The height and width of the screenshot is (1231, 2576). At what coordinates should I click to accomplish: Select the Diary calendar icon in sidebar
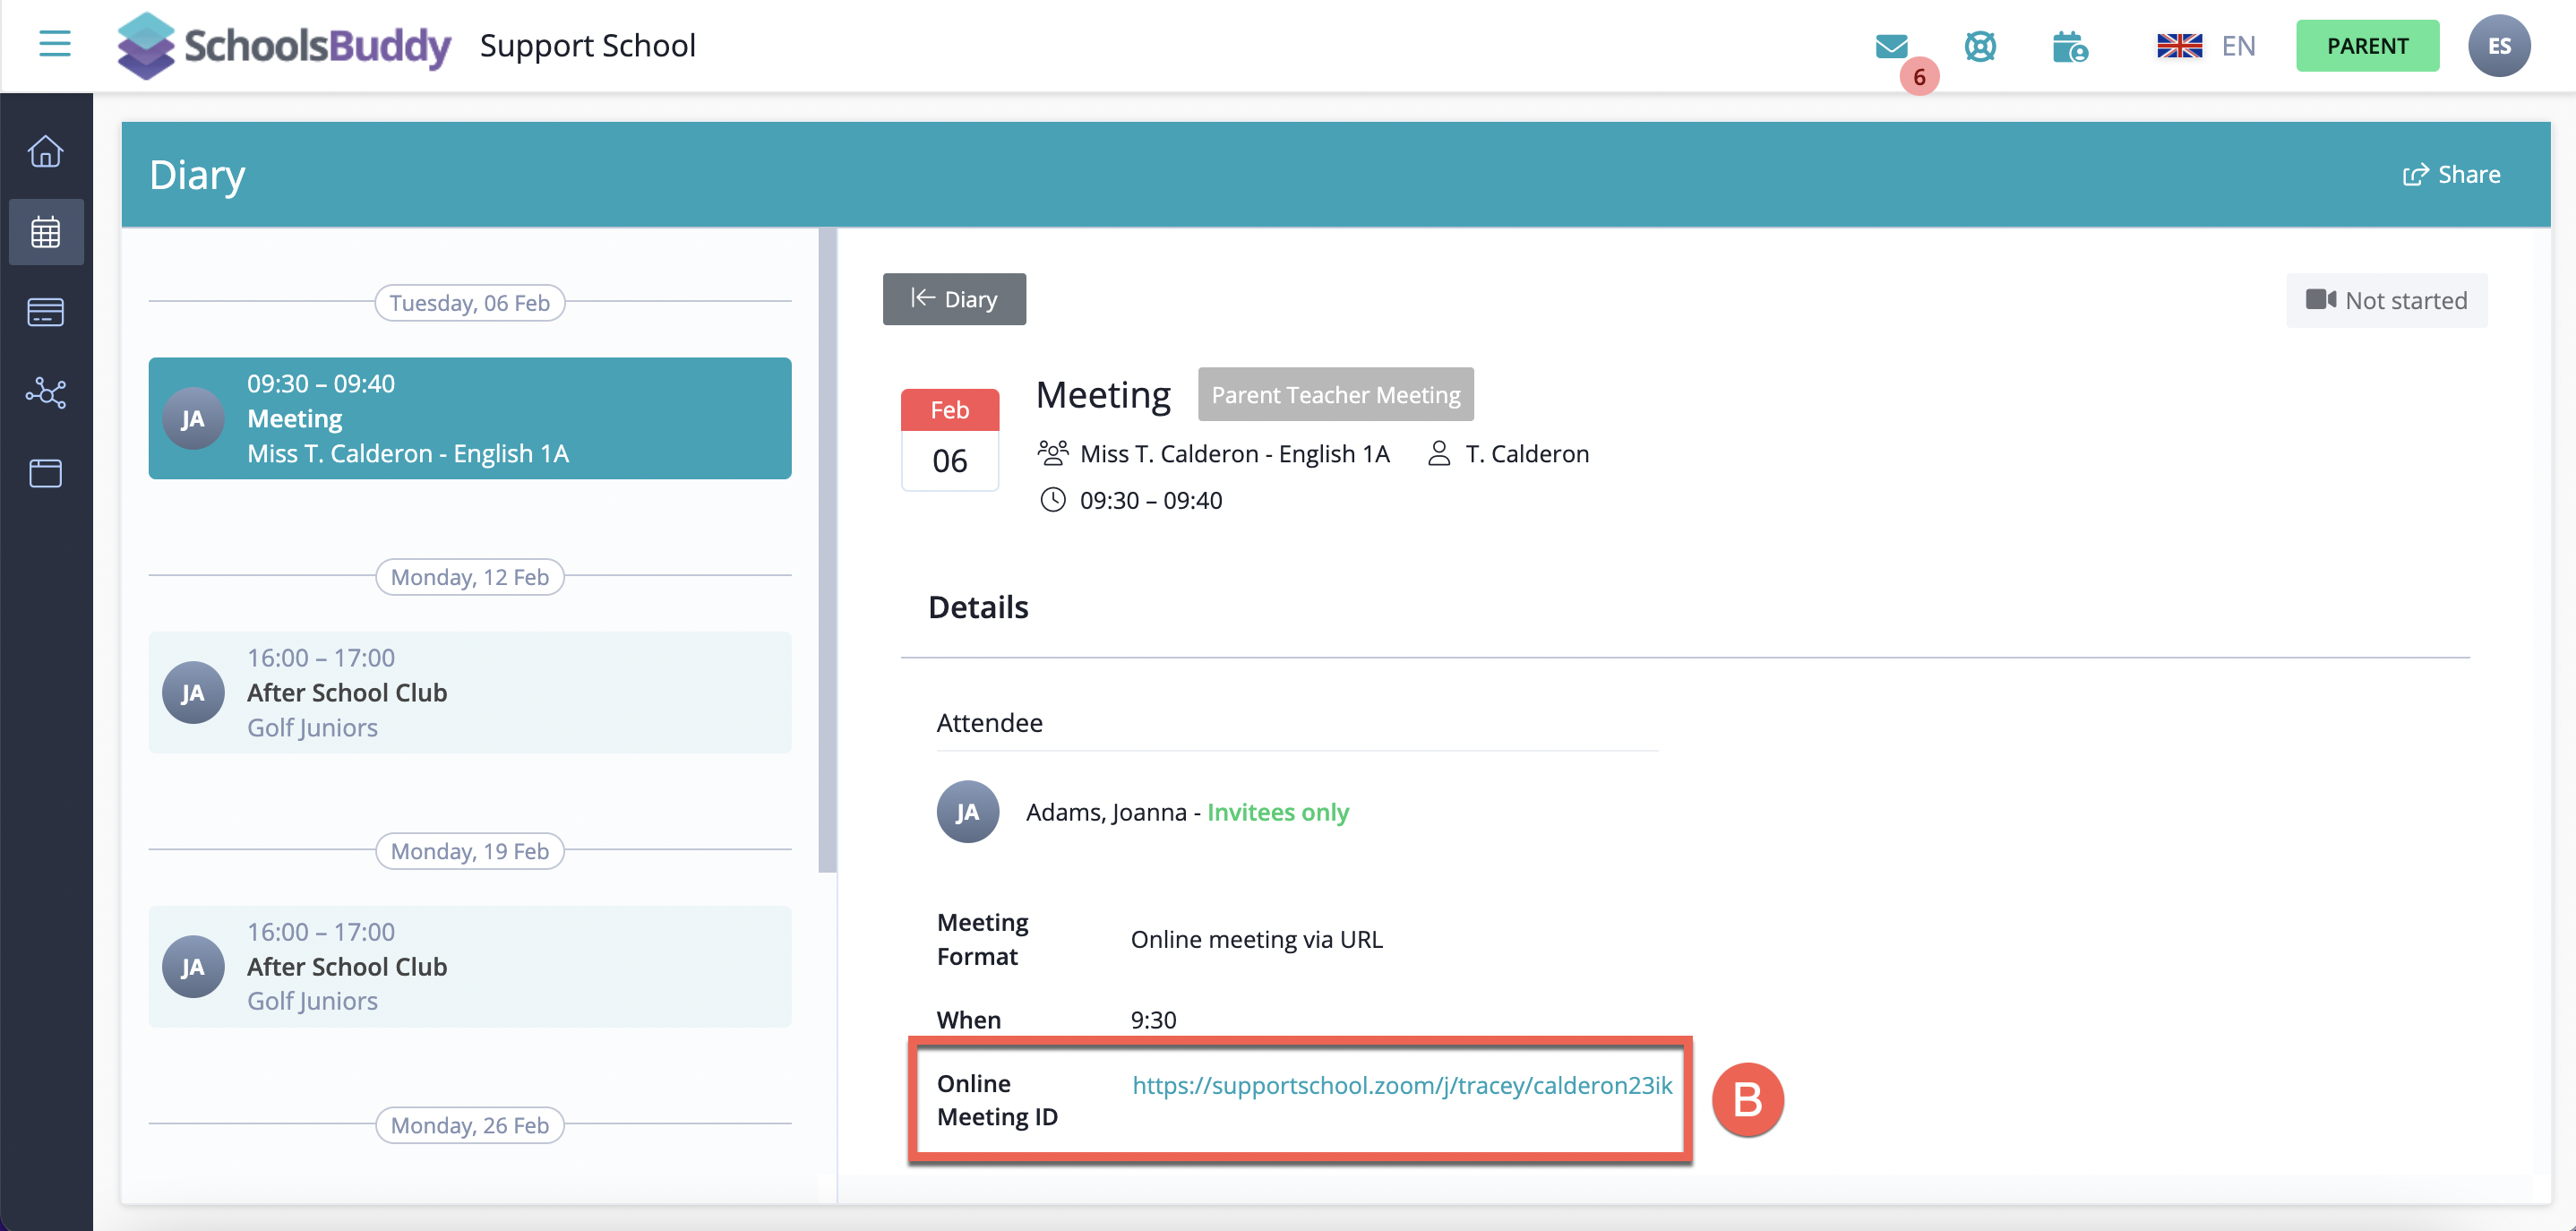(46, 232)
